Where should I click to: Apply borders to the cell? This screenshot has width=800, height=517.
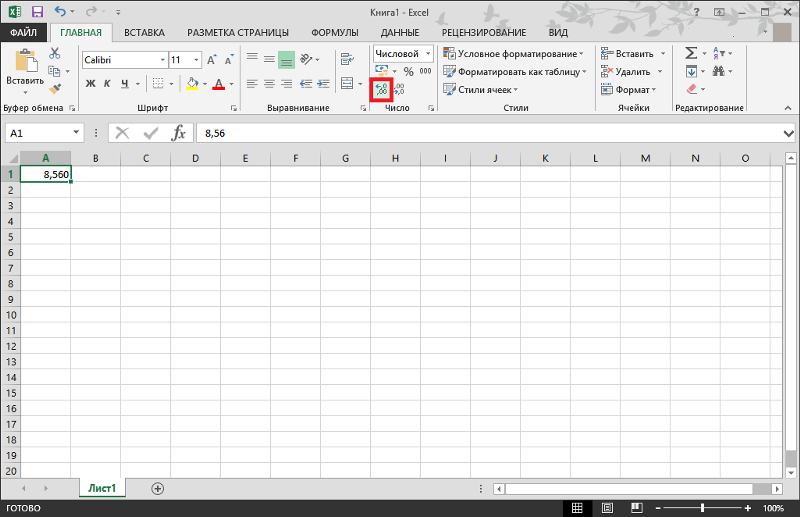coord(158,83)
